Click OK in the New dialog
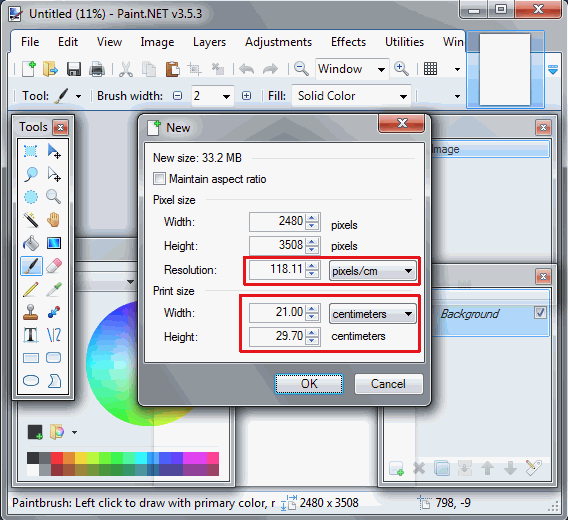 309,384
